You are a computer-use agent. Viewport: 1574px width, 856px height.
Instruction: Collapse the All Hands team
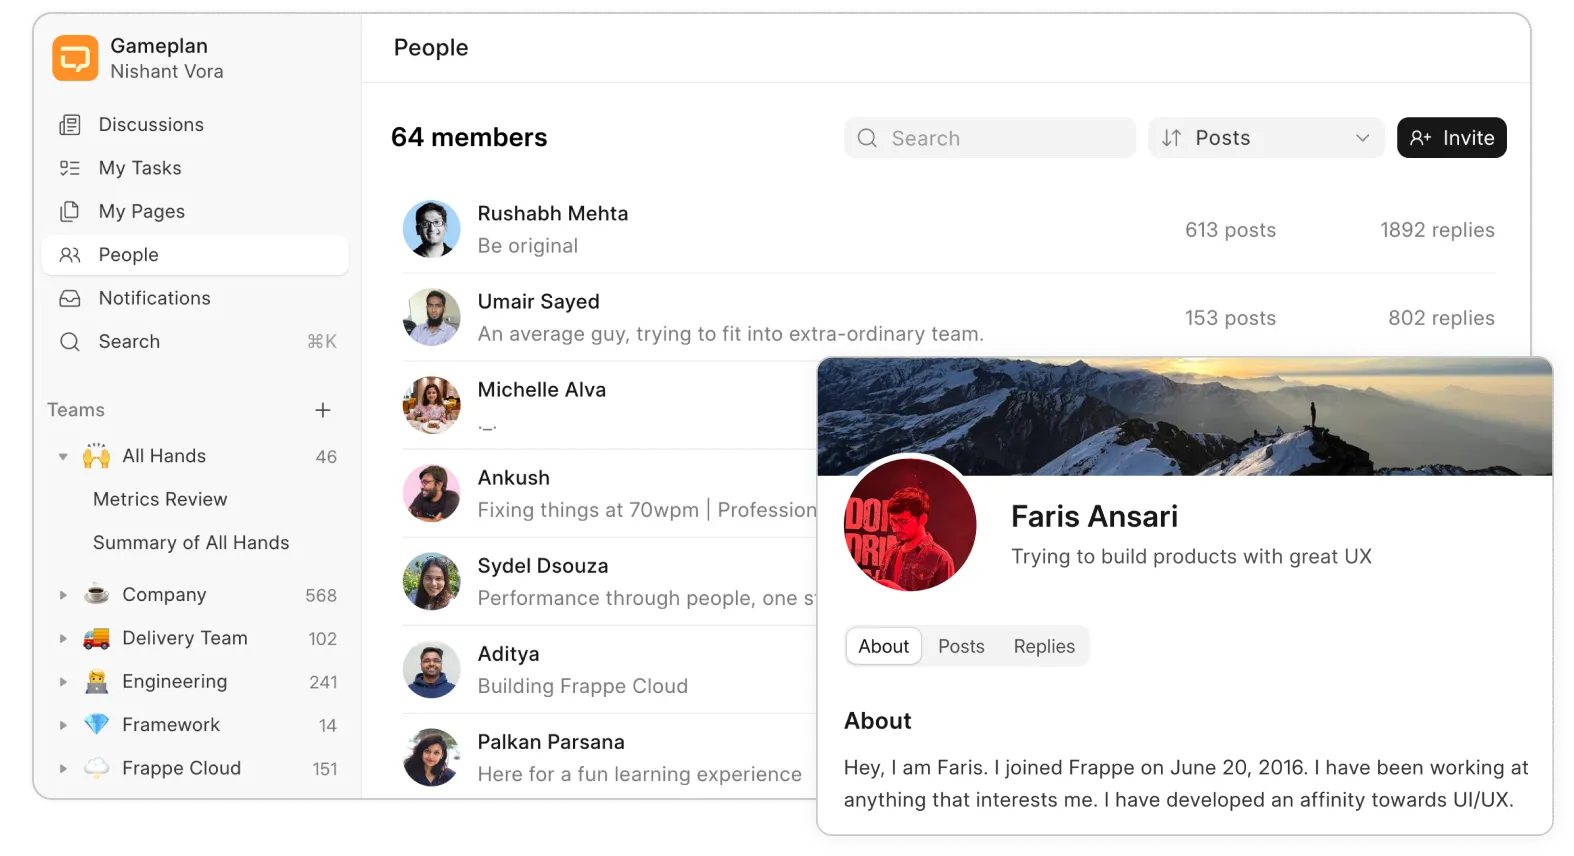coord(63,457)
